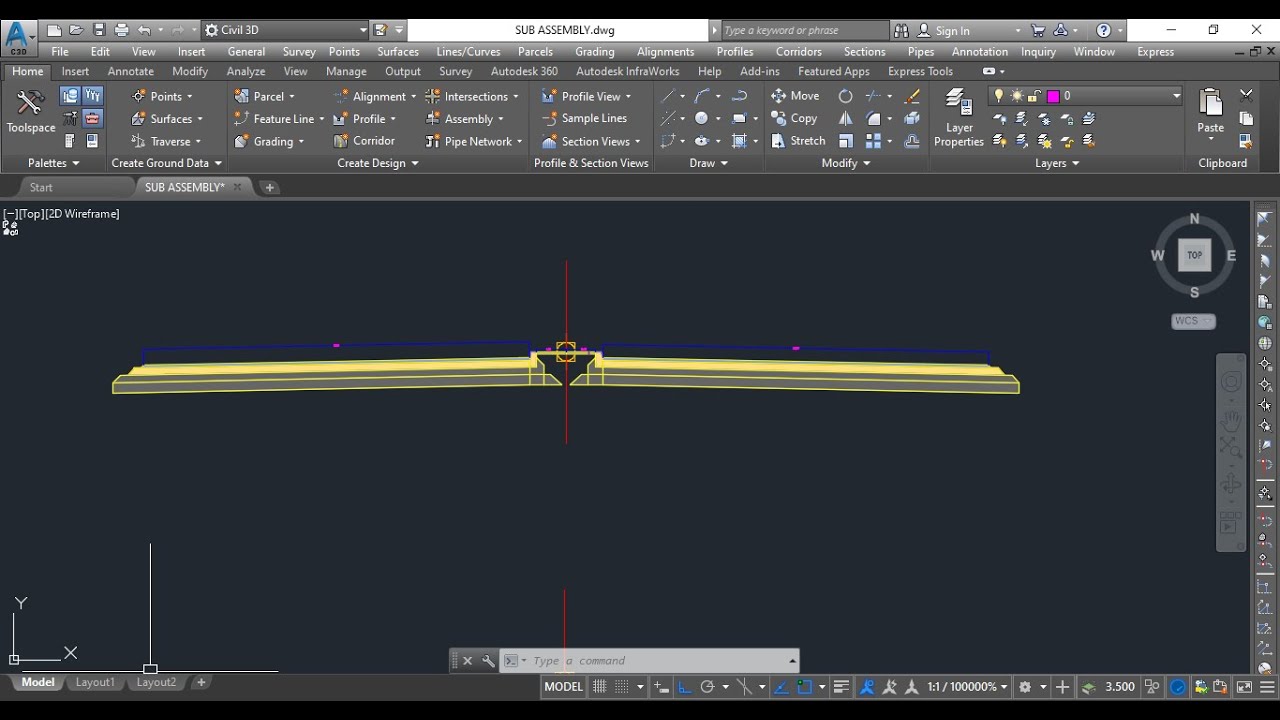Toggle polar tracking in status bar
Image resolution: width=1280 pixels, height=720 pixels.
[x=707, y=687]
